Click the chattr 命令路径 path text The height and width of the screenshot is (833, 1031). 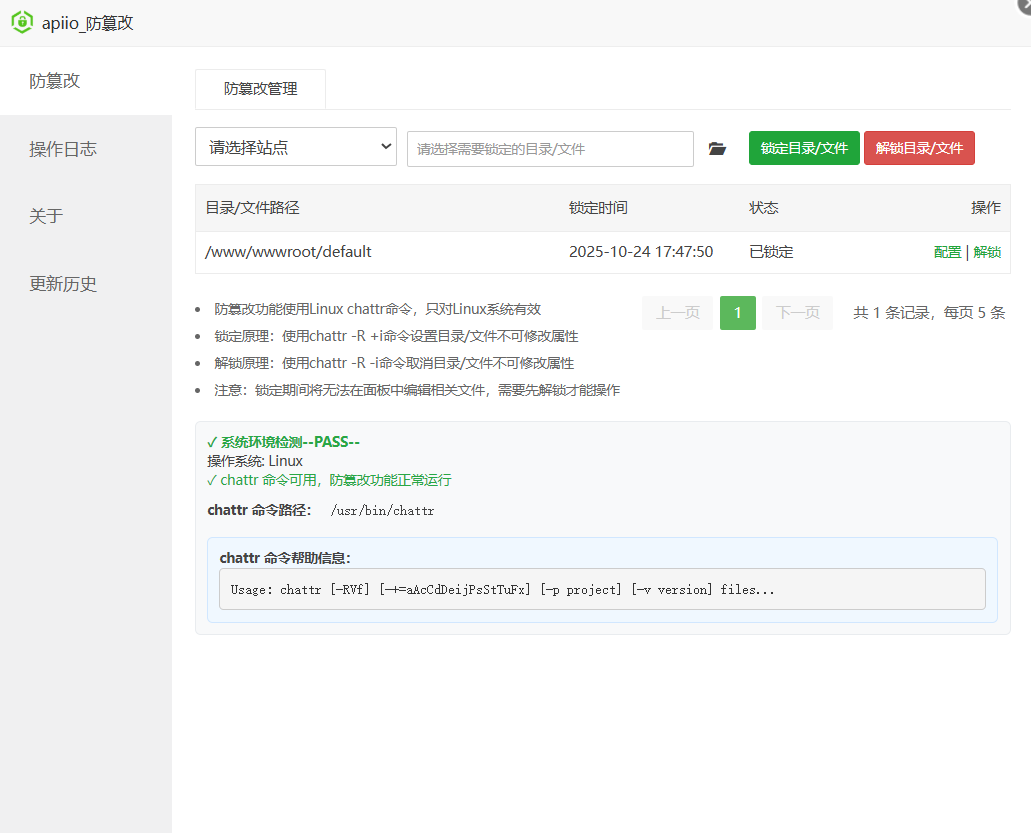pyautogui.click(x=384, y=510)
